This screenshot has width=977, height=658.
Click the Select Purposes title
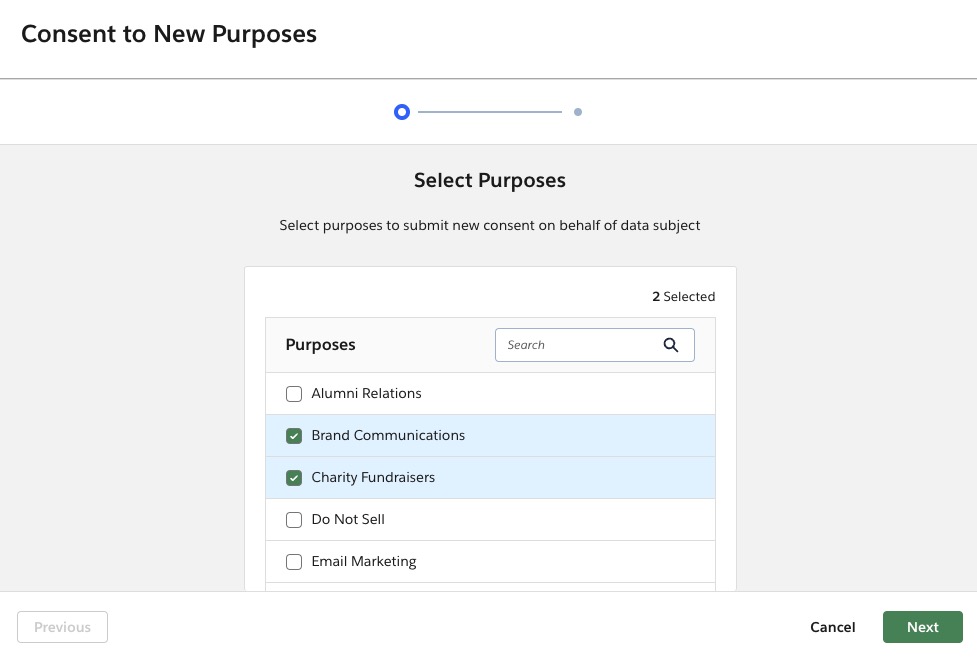[x=489, y=180]
